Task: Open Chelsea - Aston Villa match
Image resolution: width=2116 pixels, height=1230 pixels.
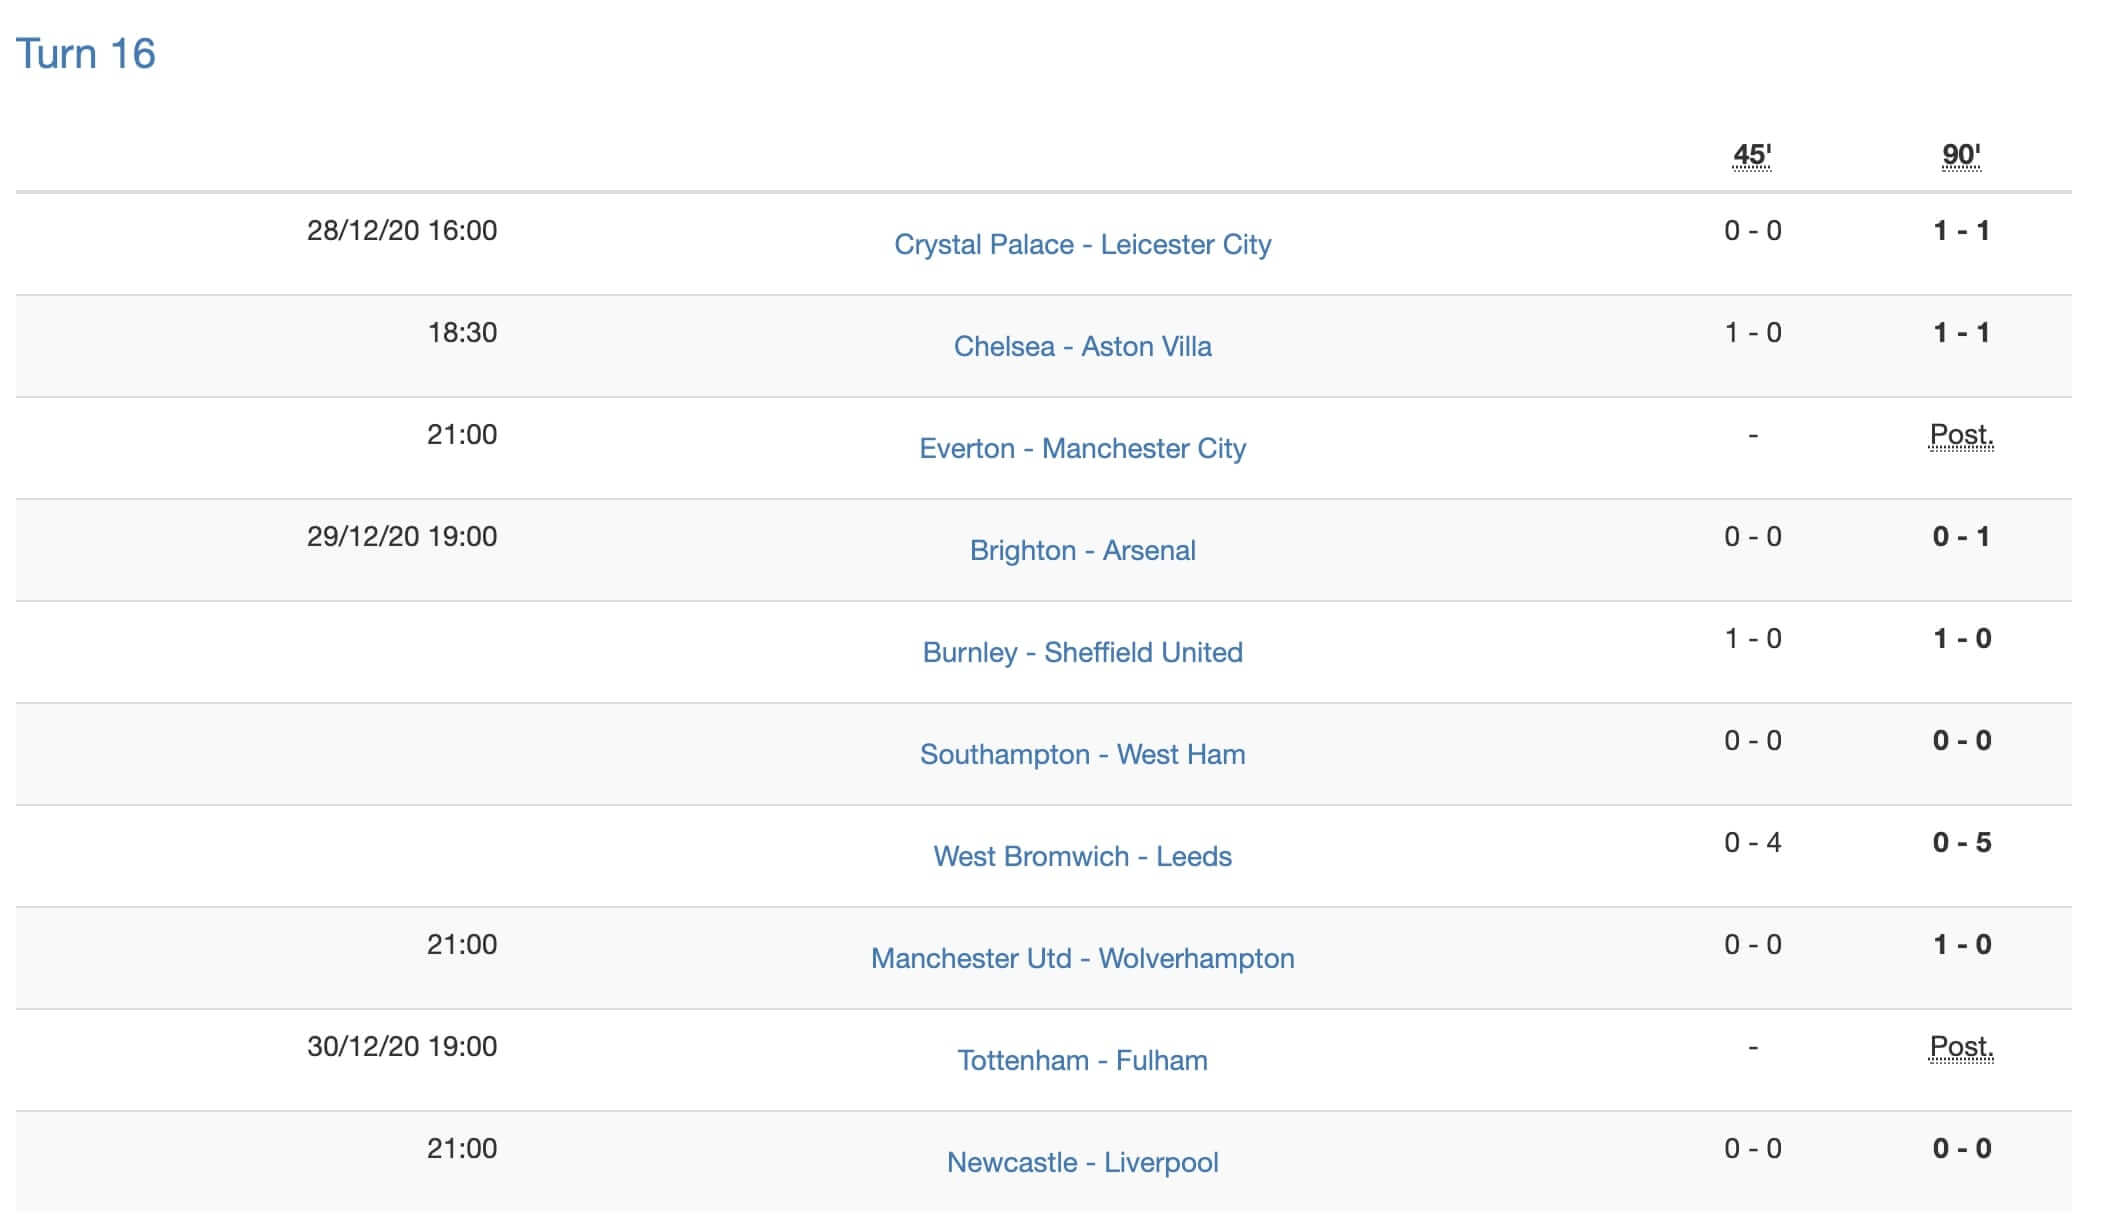Action: point(1082,346)
